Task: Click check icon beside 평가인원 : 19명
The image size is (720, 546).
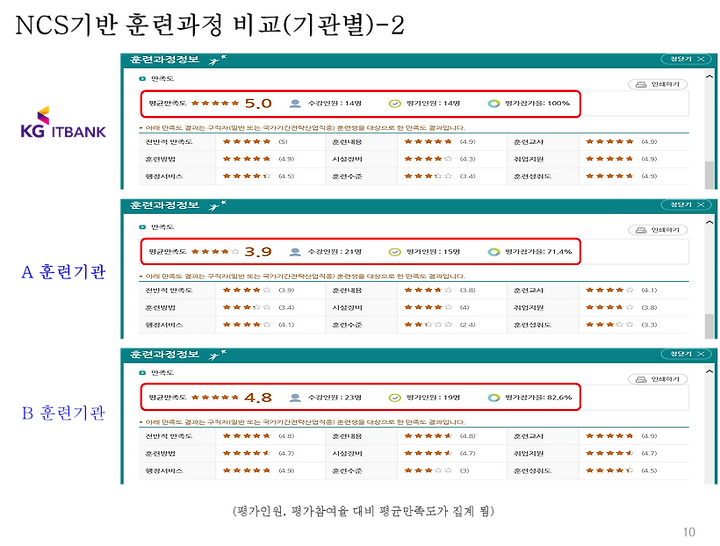Action: point(394,397)
